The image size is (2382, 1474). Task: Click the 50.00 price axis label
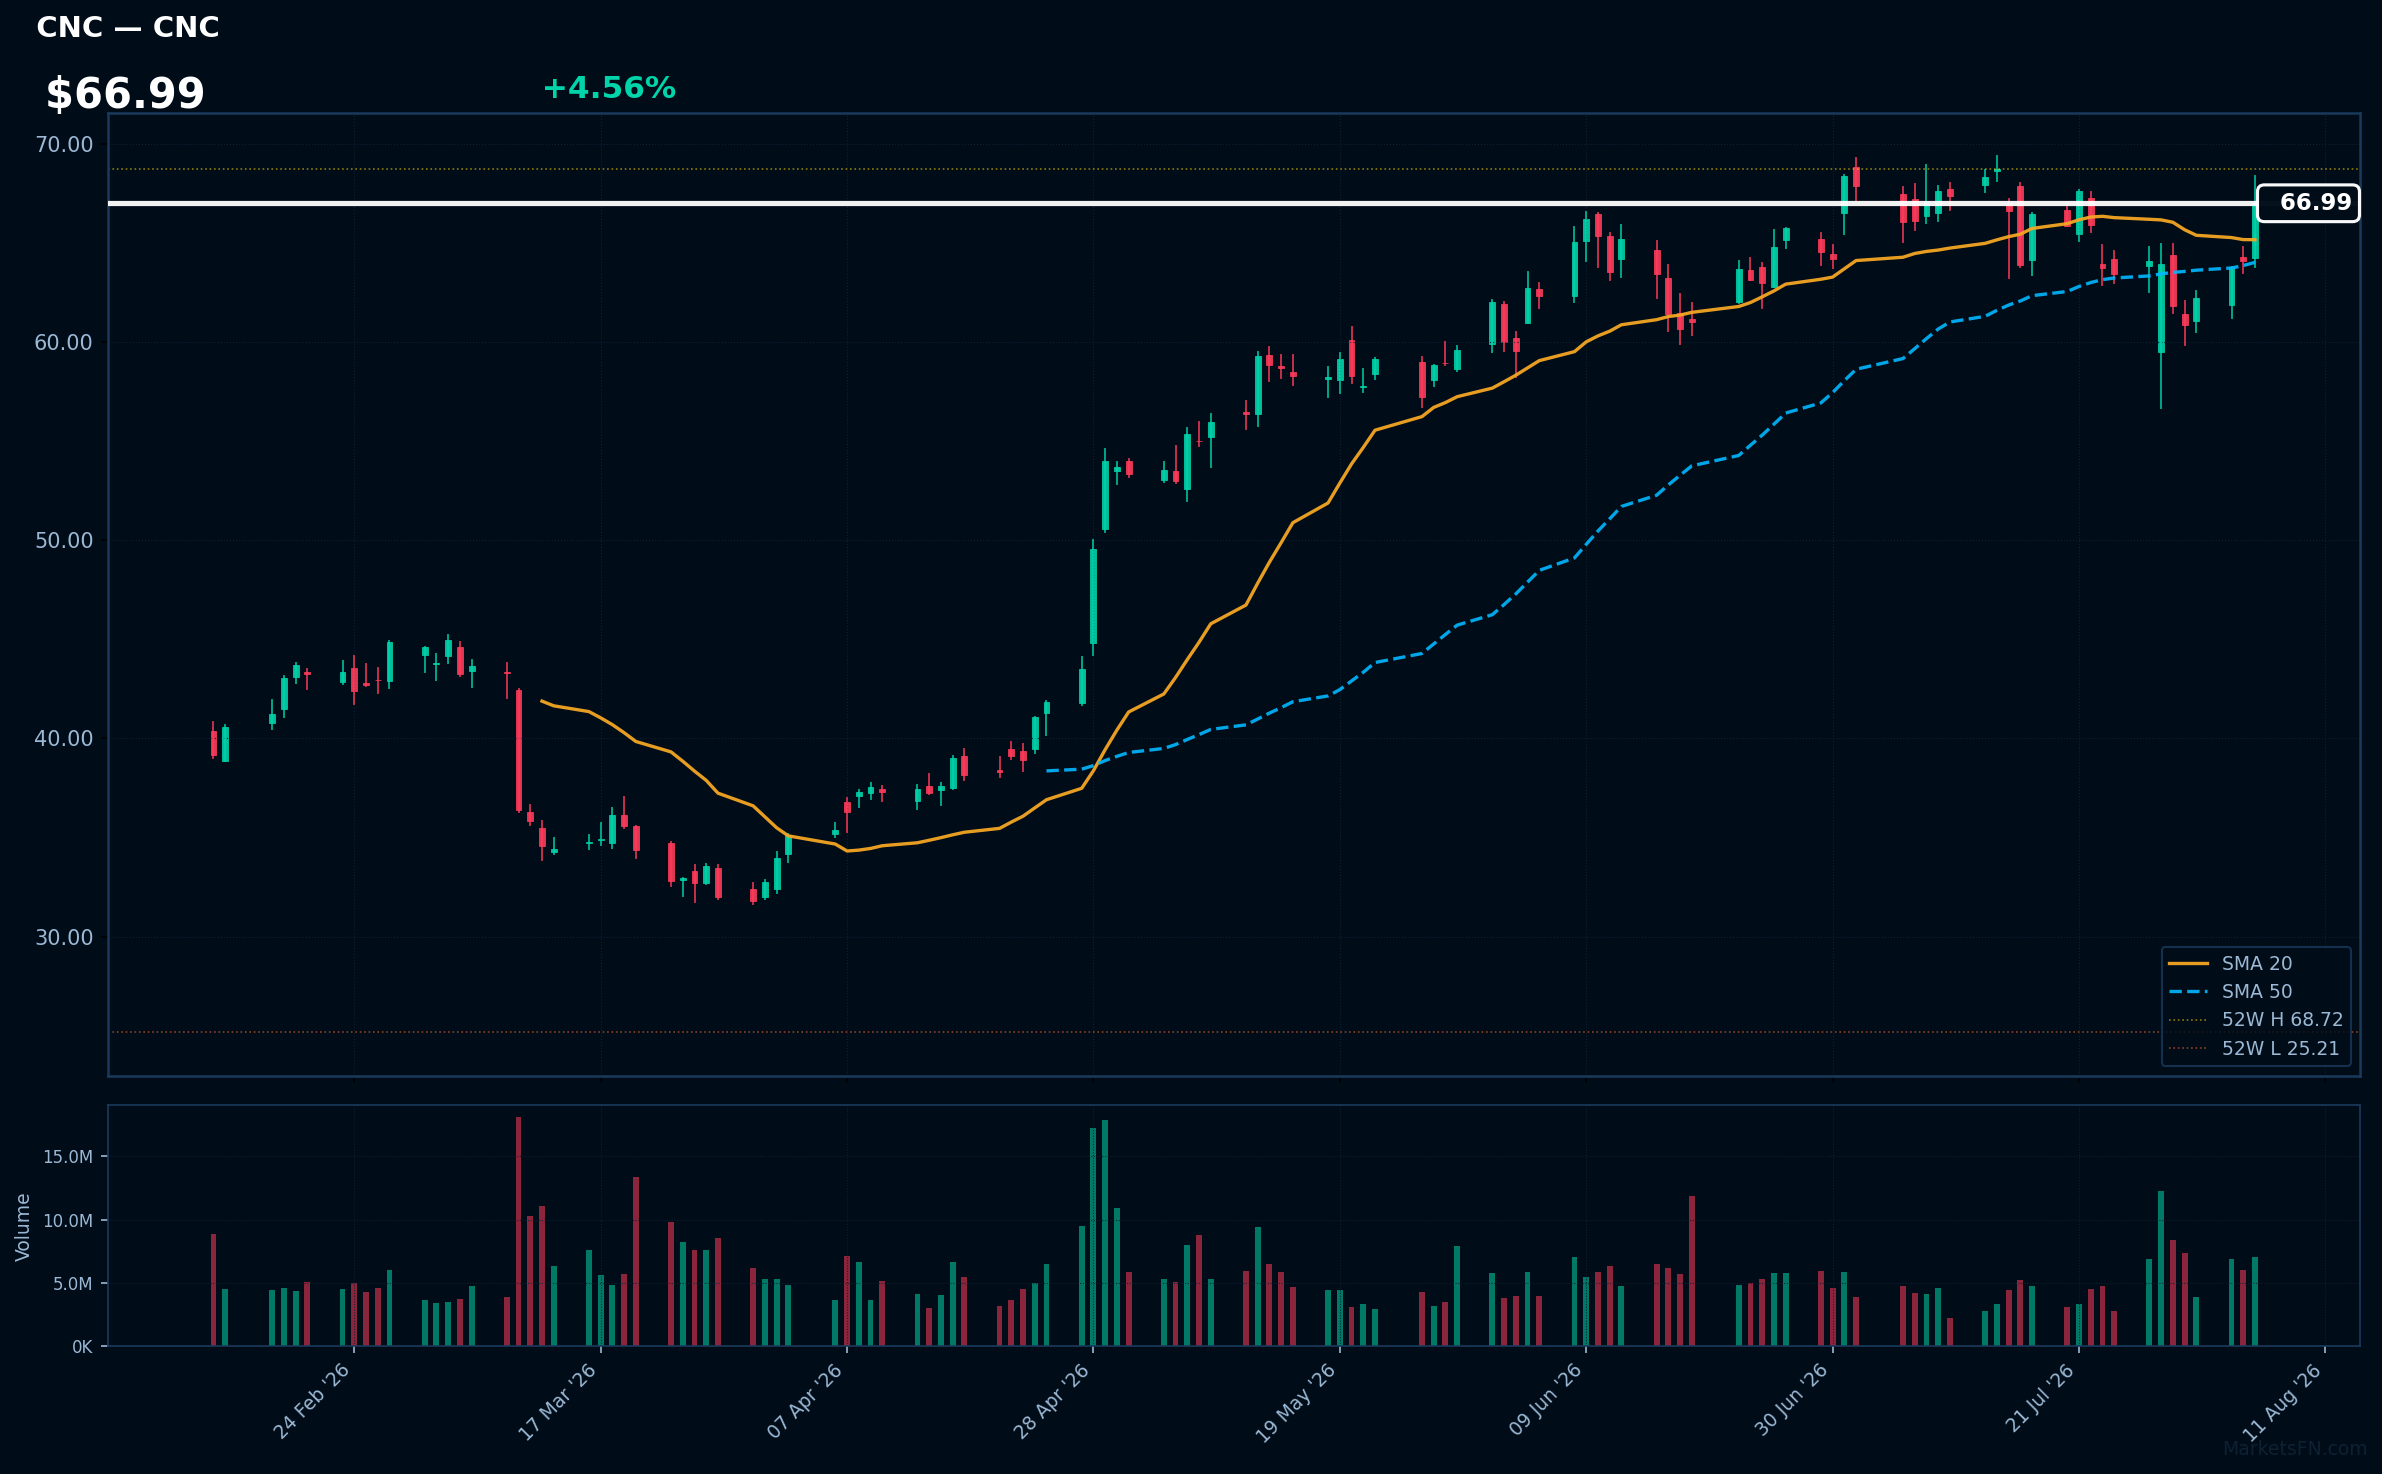click(64, 541)
